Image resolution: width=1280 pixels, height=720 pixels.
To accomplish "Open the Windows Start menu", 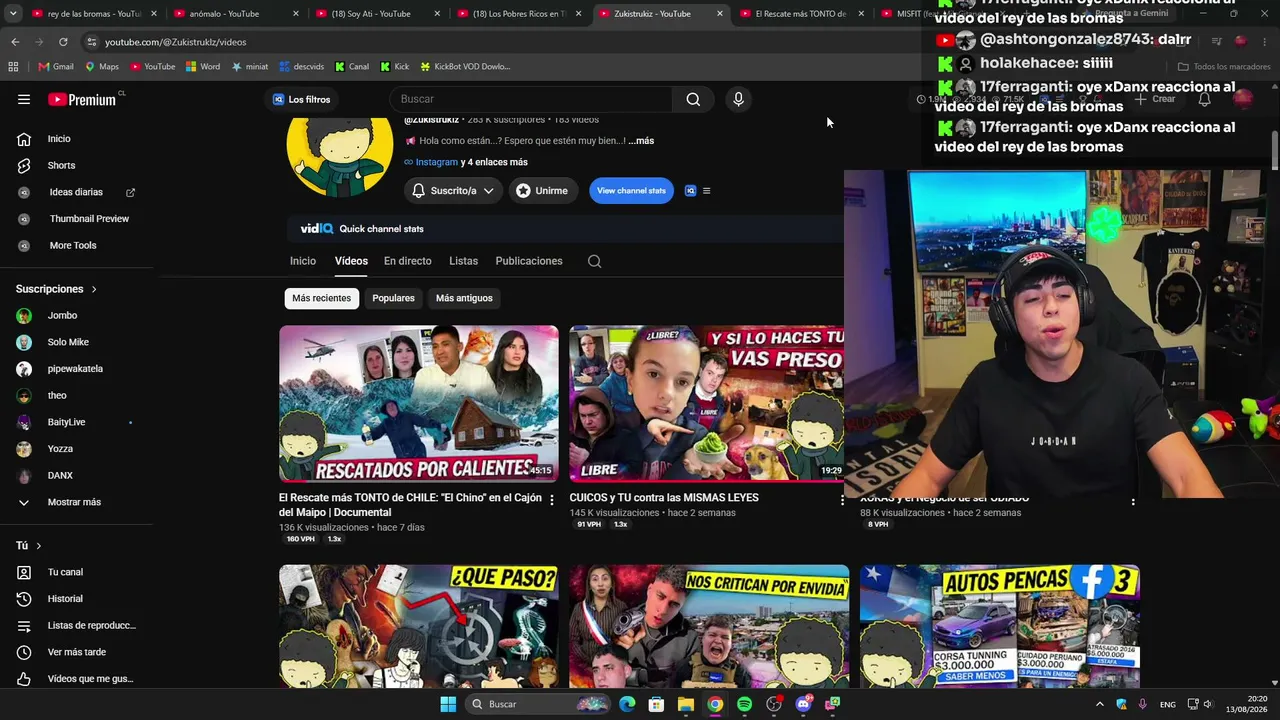I will (x=448, y=704).
